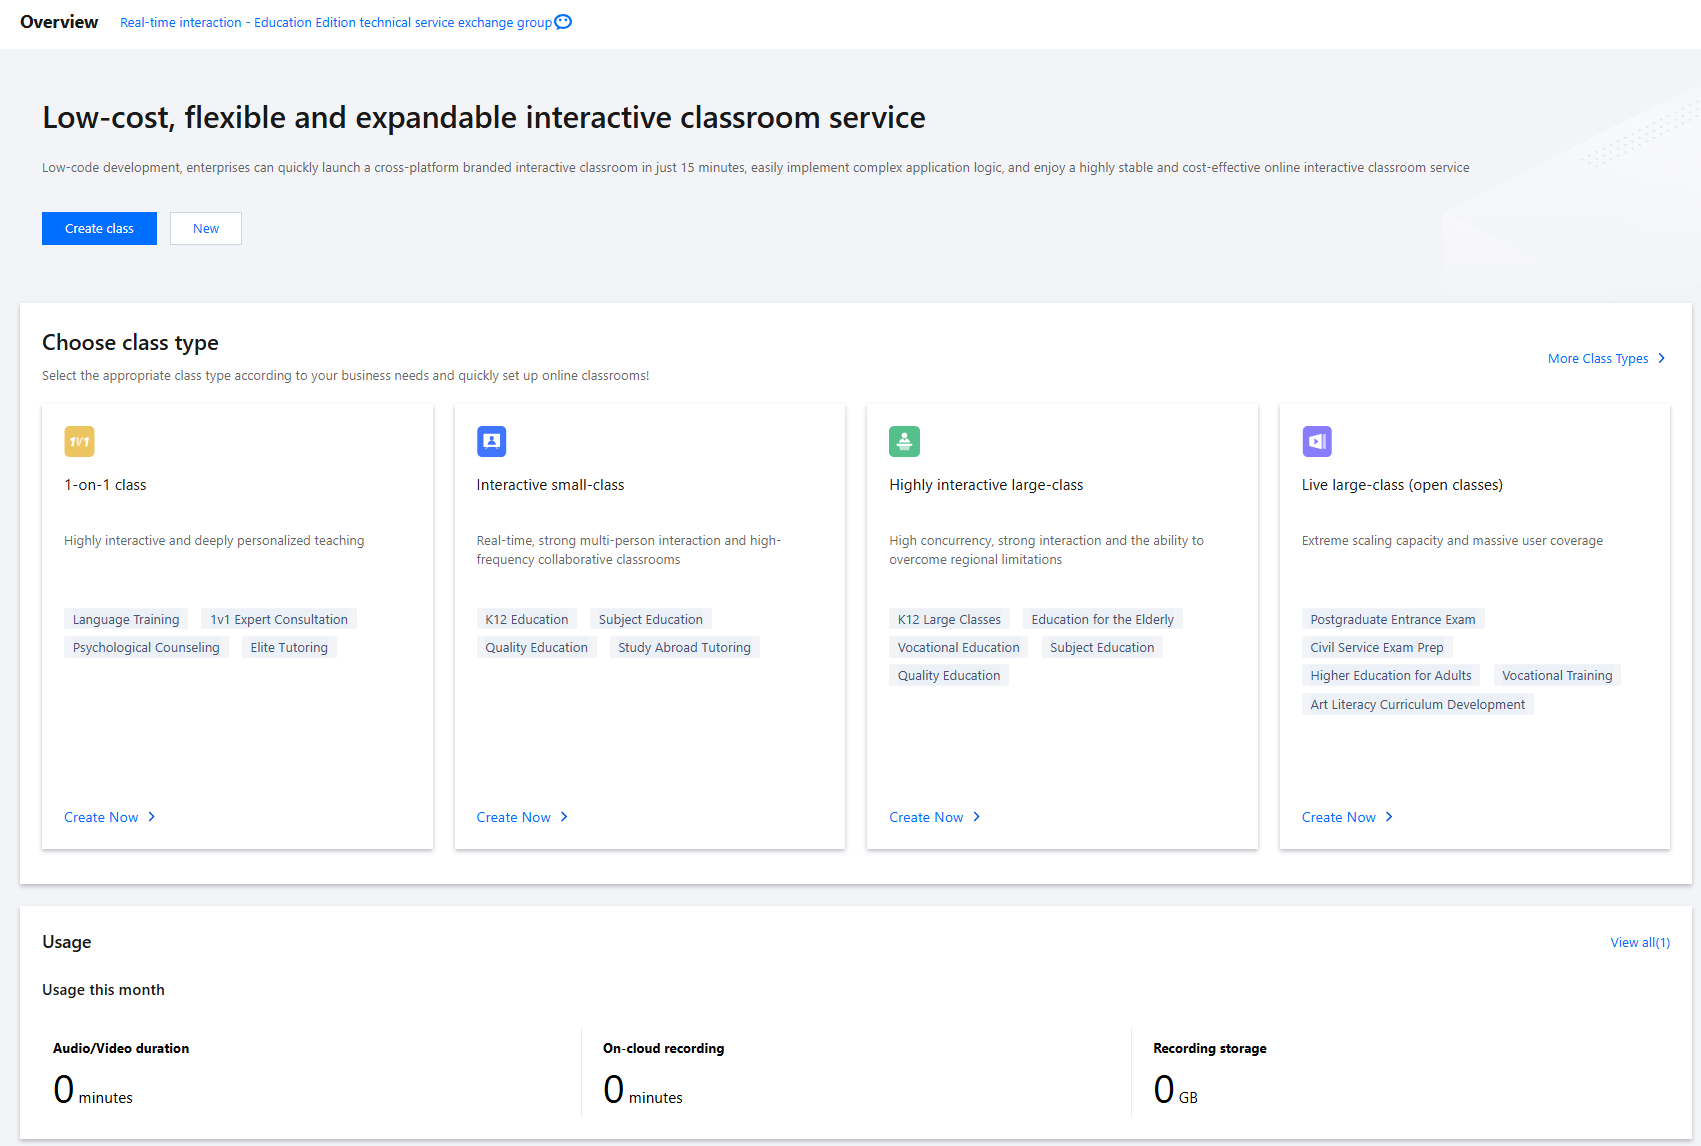The image size is (1701, 1146).
Task: Select the Education for the Elderly tag
Action: (x=1102, y=620)
